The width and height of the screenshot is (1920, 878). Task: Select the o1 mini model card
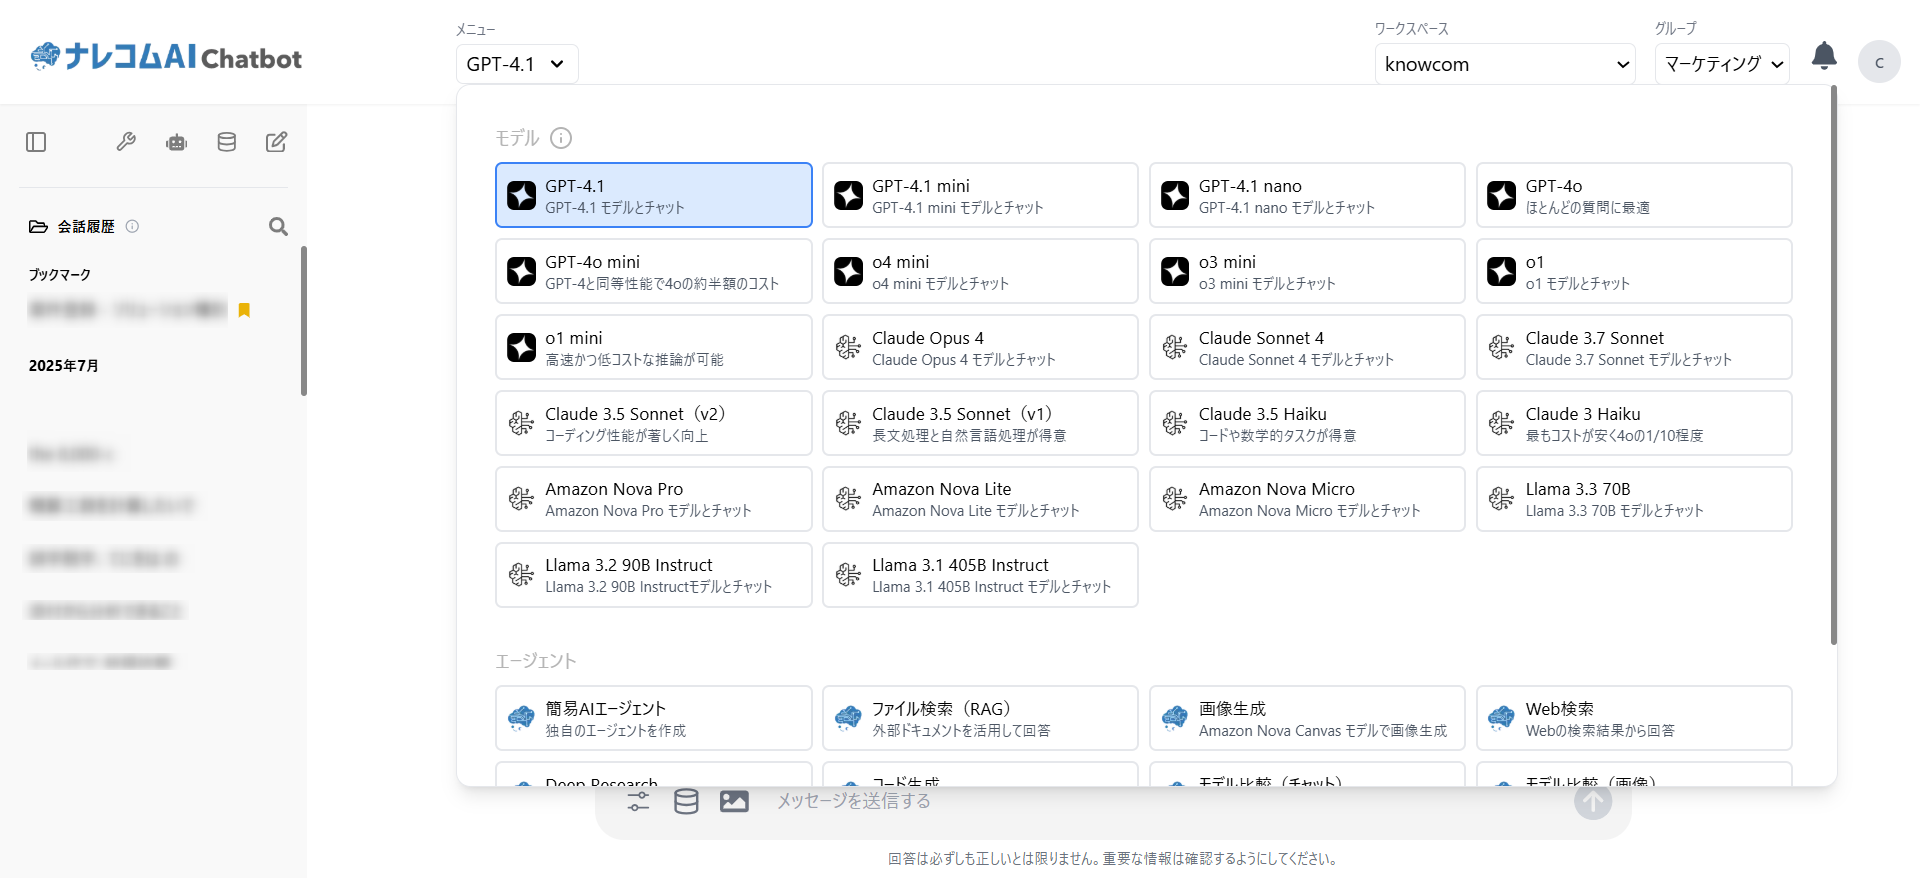pos(654,347)
